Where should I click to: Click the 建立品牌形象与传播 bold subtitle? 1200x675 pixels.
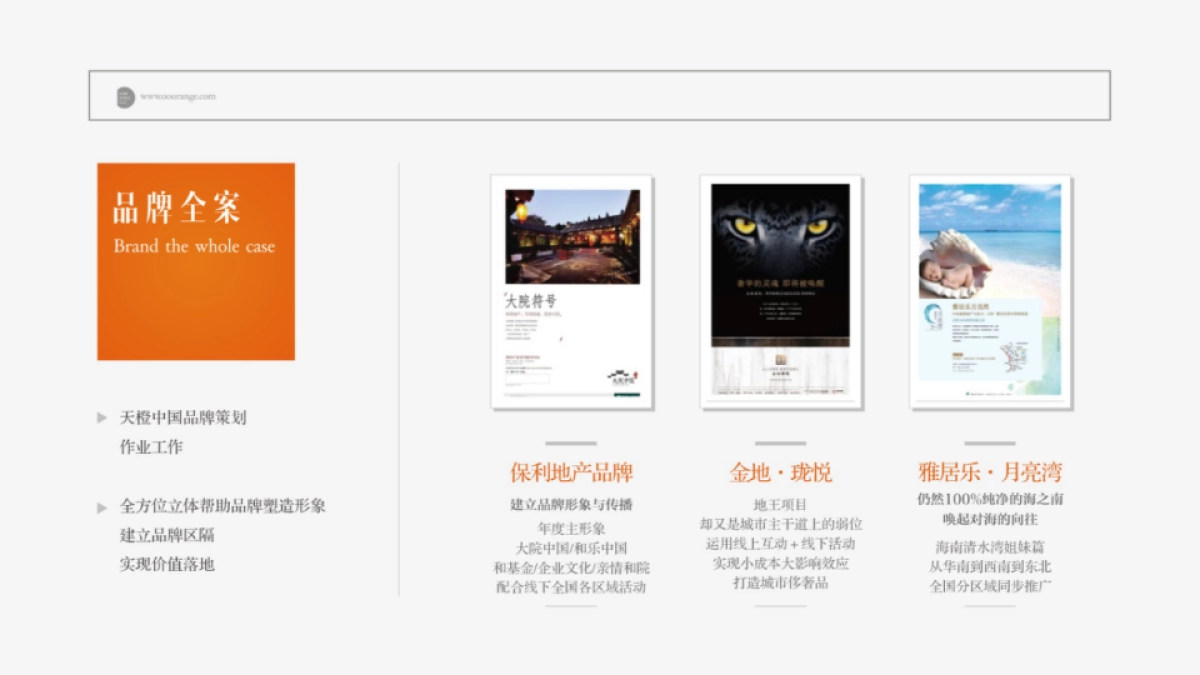coord(571,505)
